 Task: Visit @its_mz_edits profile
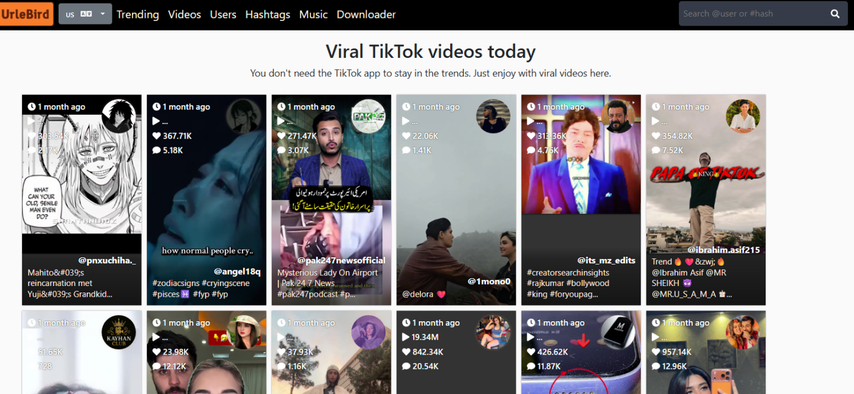click(x=606, y=260)
